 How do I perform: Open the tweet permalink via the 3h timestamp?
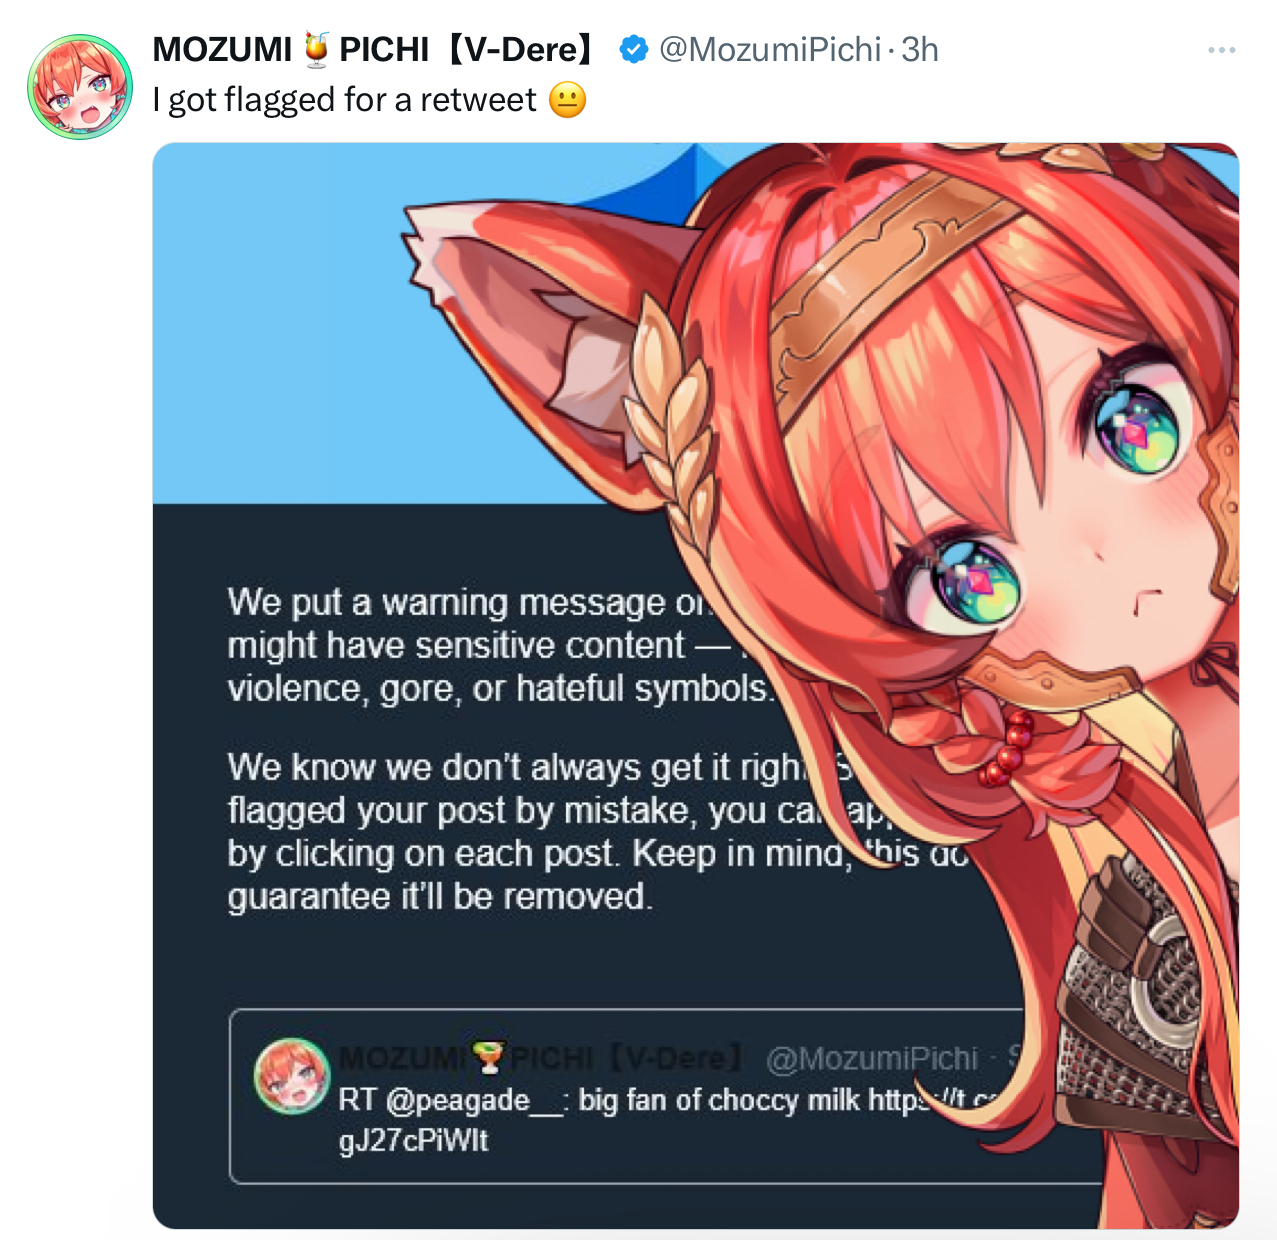pyautogui.click(x=920, y=49)
